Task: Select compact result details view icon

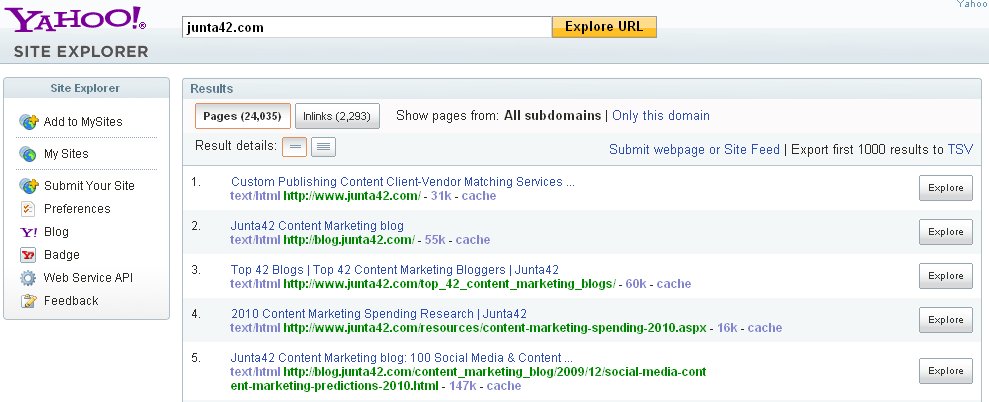Action: pos(294,147)
